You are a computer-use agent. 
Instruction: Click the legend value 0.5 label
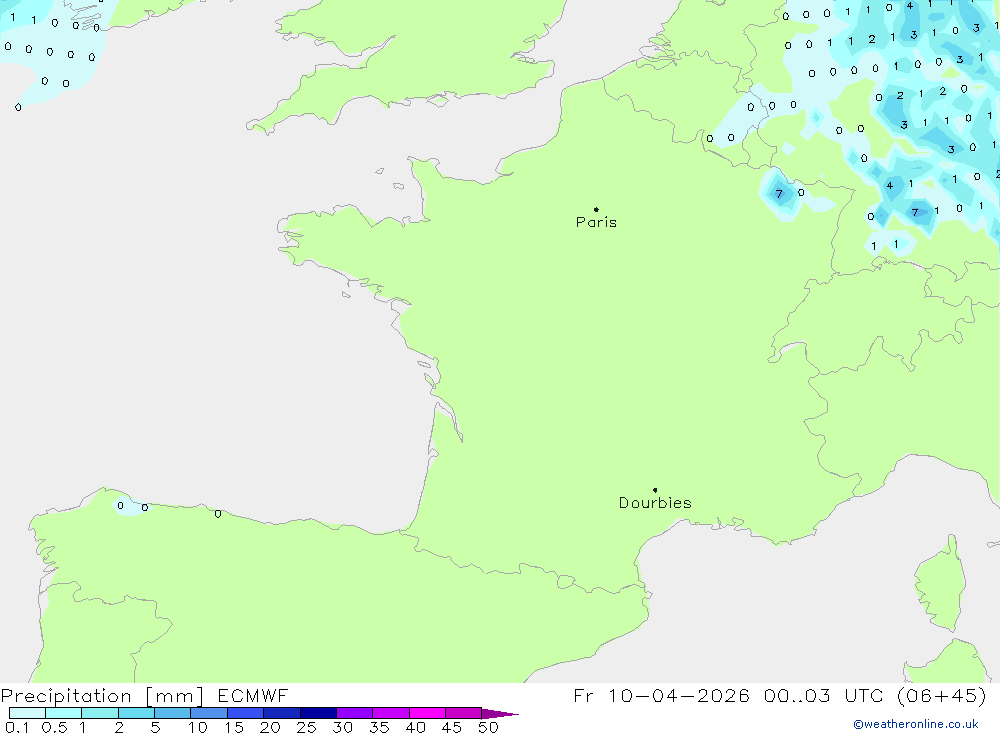(x=53, y=727)
